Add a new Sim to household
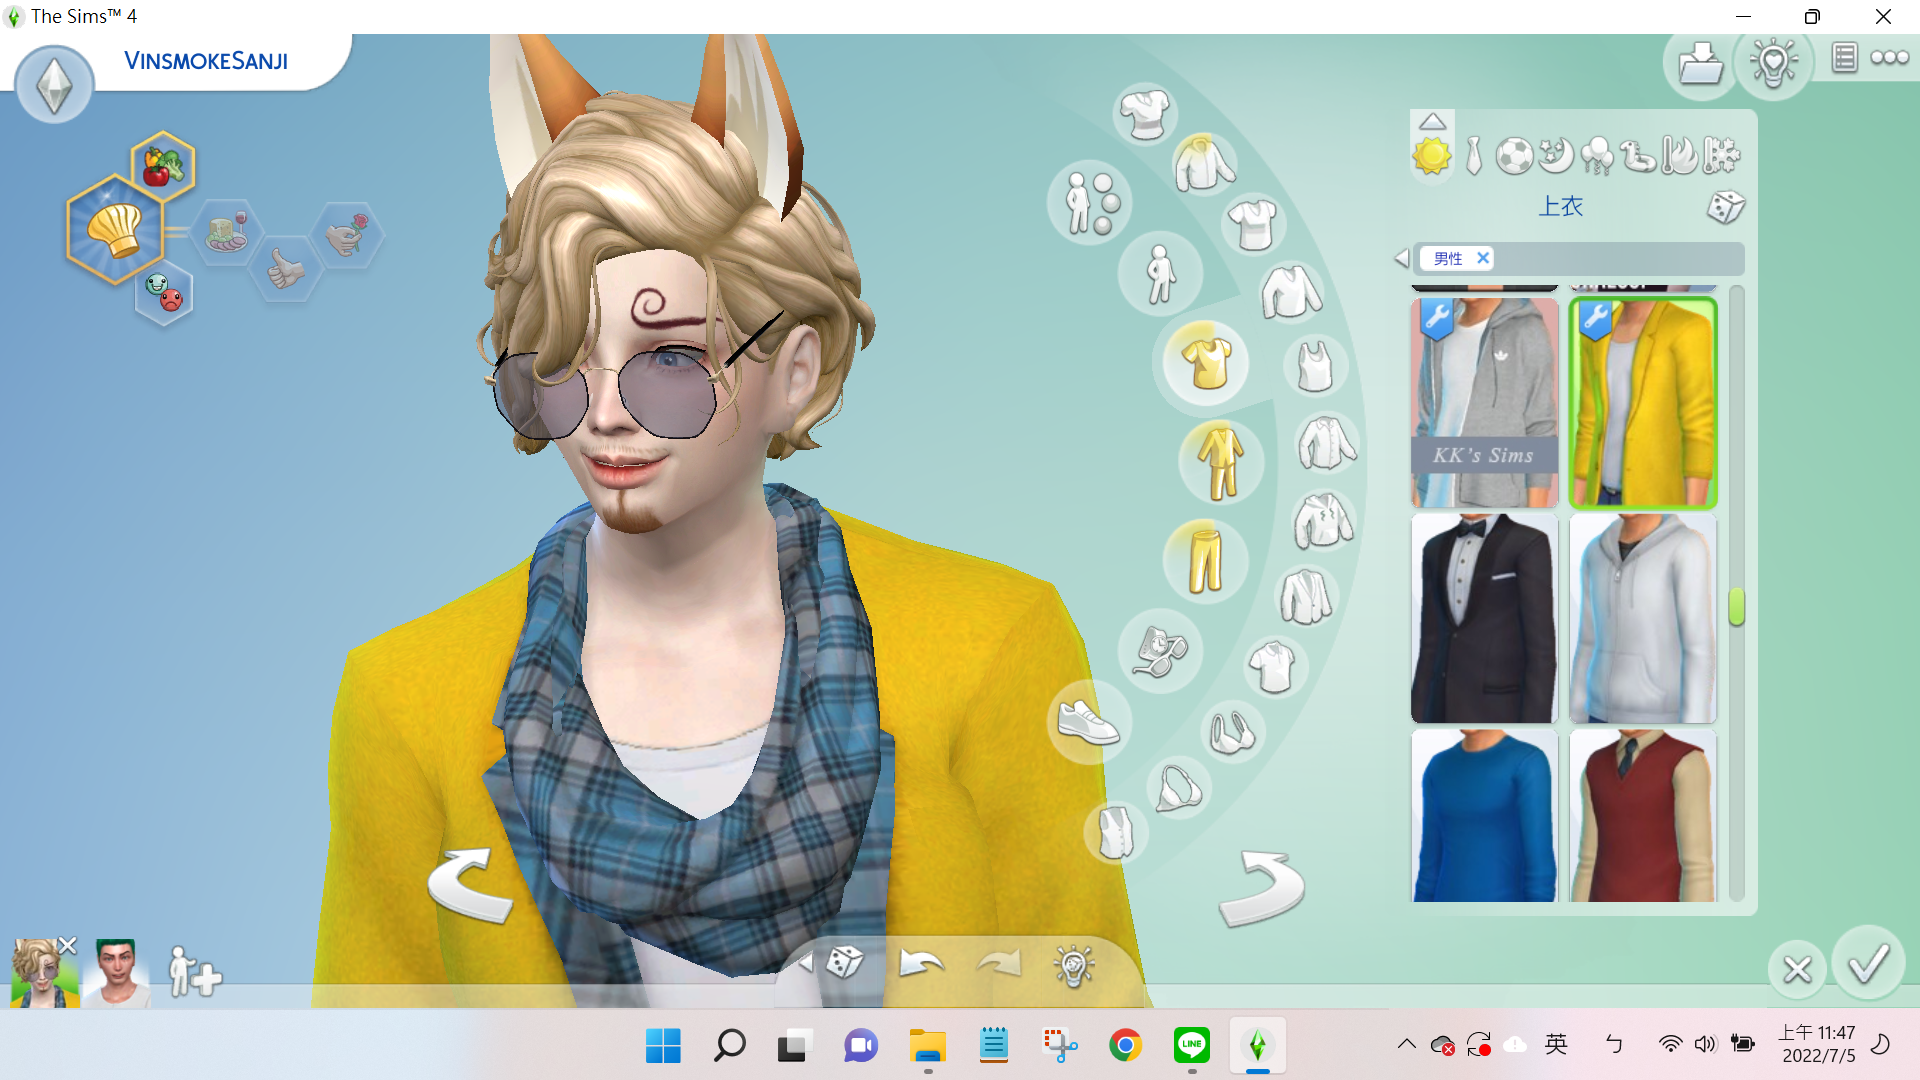This screenshot has width=1920, height=1080. (x=195, y=972)
